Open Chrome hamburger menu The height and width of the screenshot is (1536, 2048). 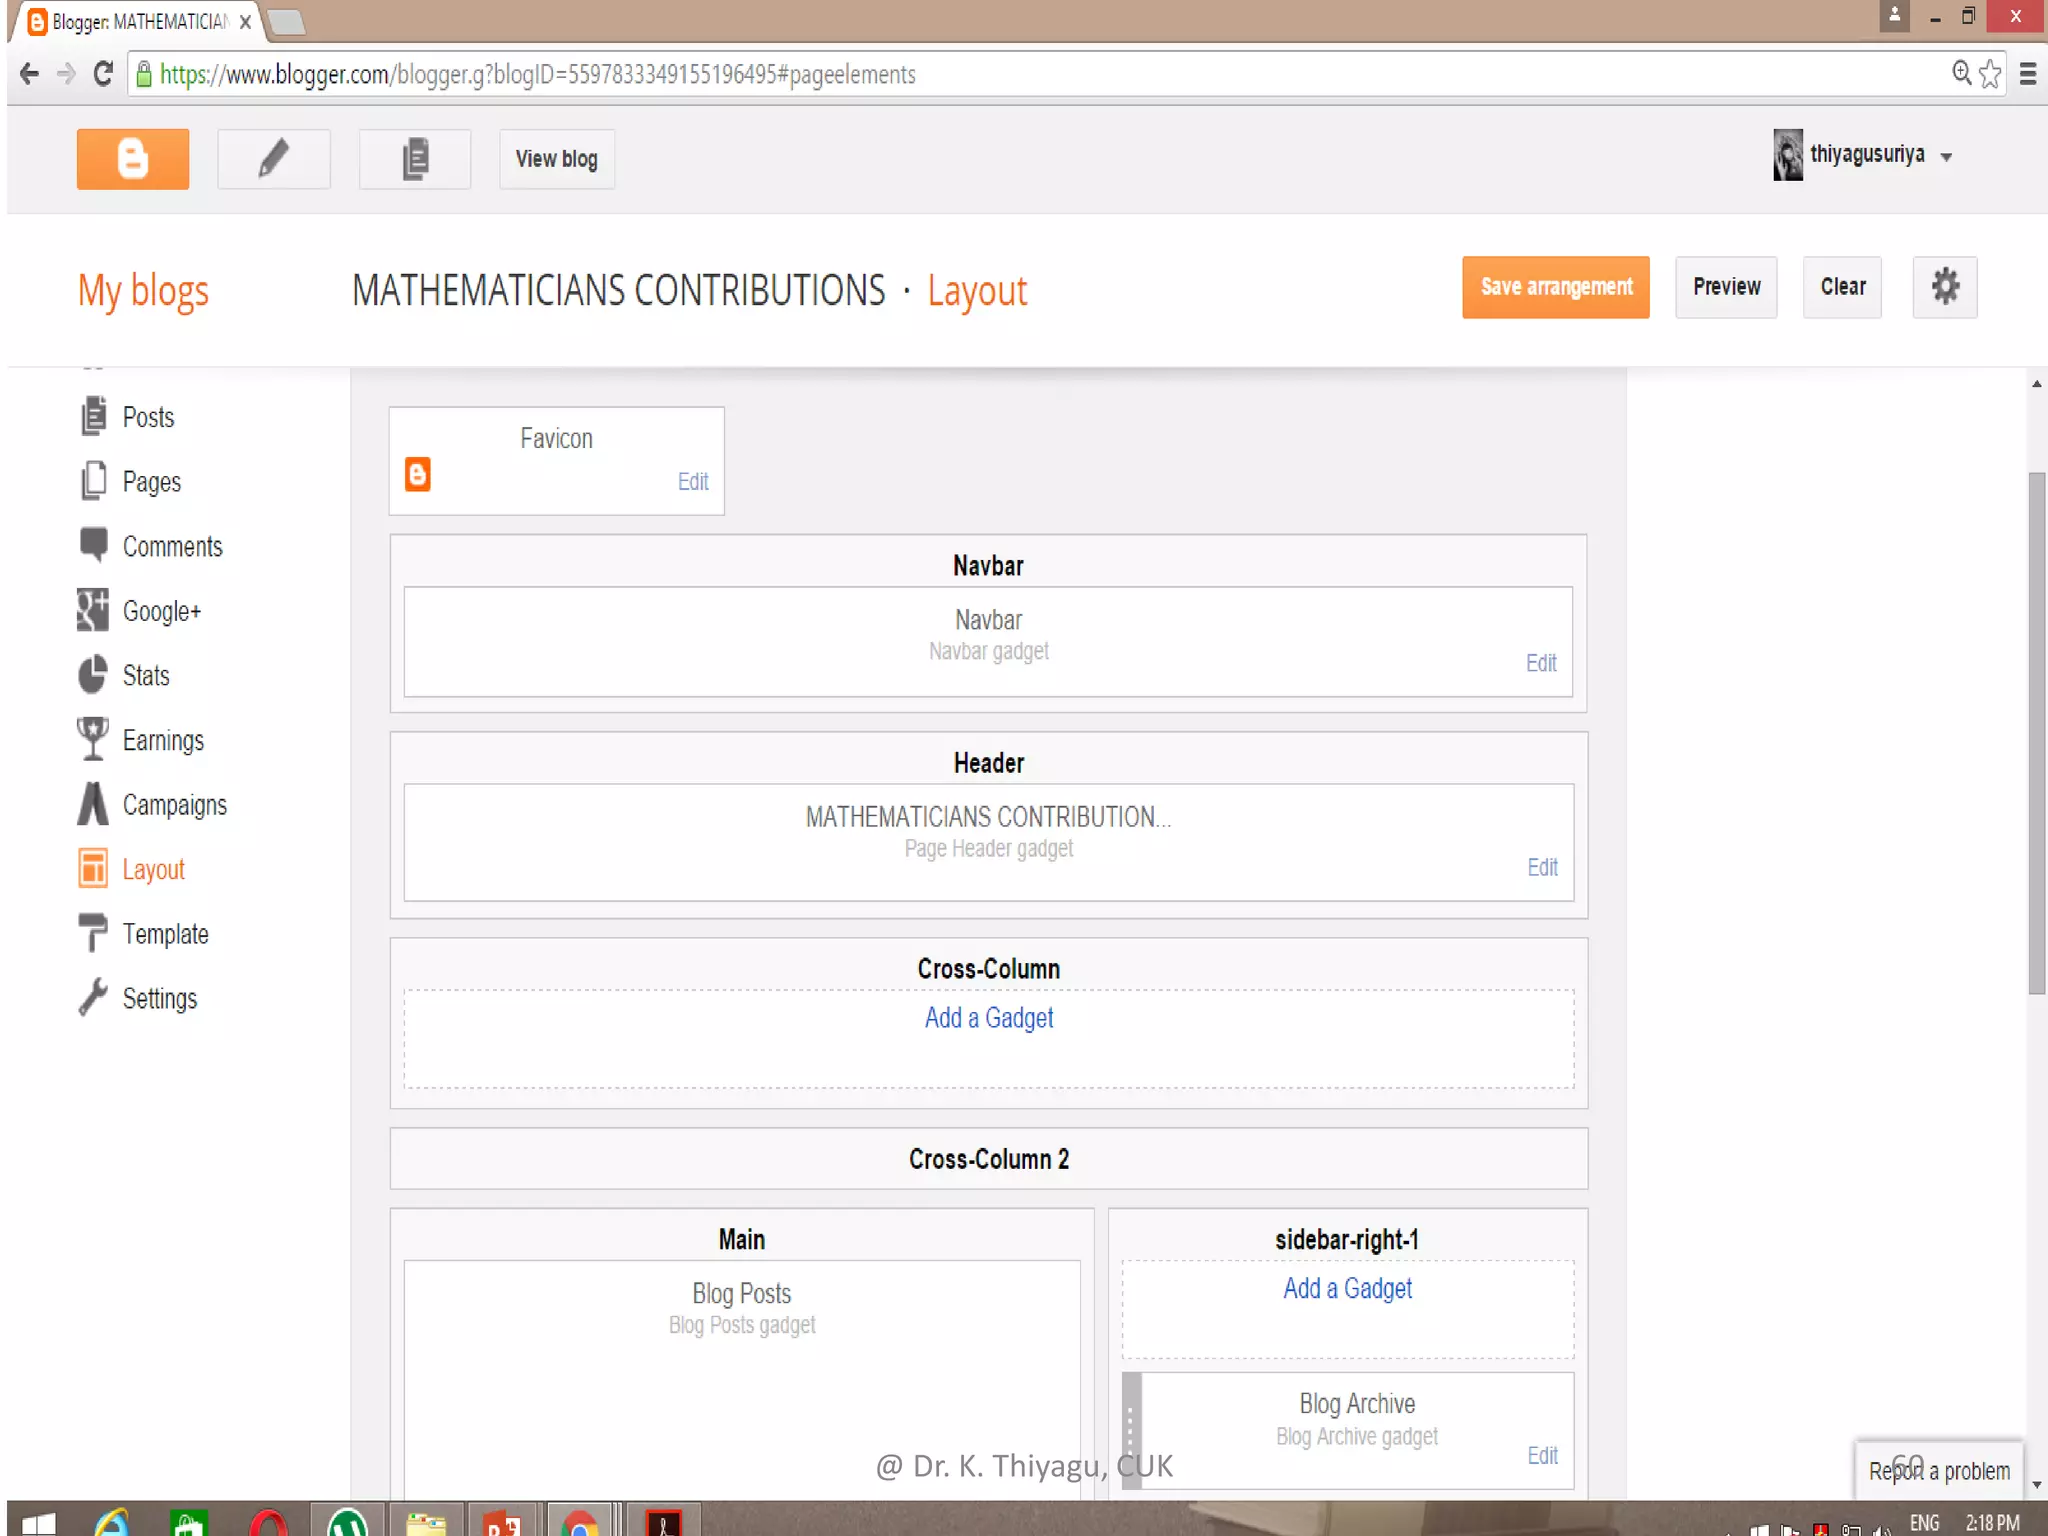(x=2028, y=74)
